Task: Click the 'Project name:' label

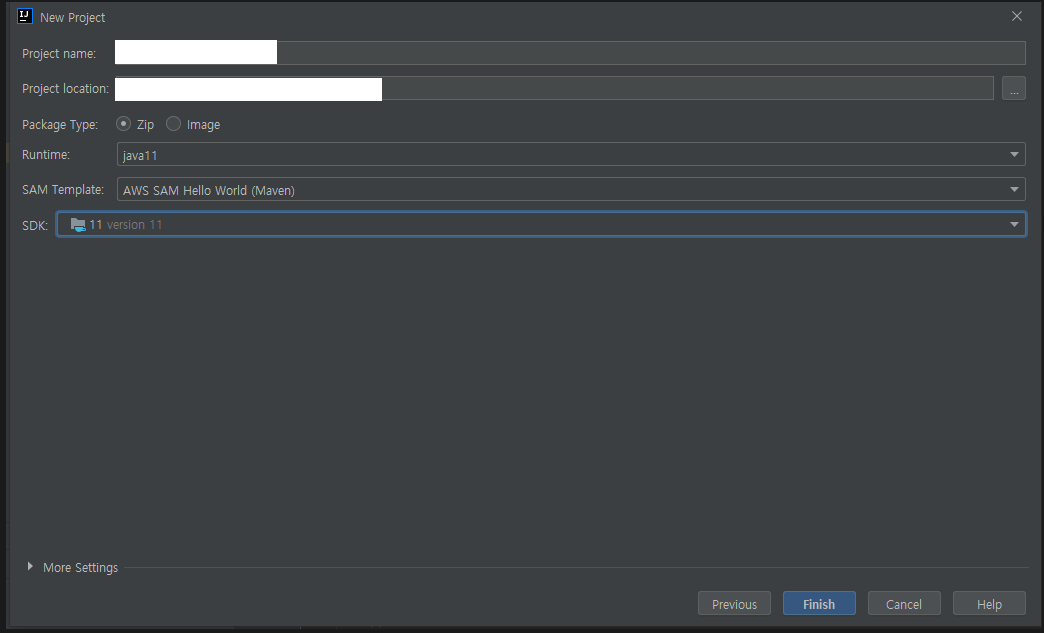Action: (59, 53)
